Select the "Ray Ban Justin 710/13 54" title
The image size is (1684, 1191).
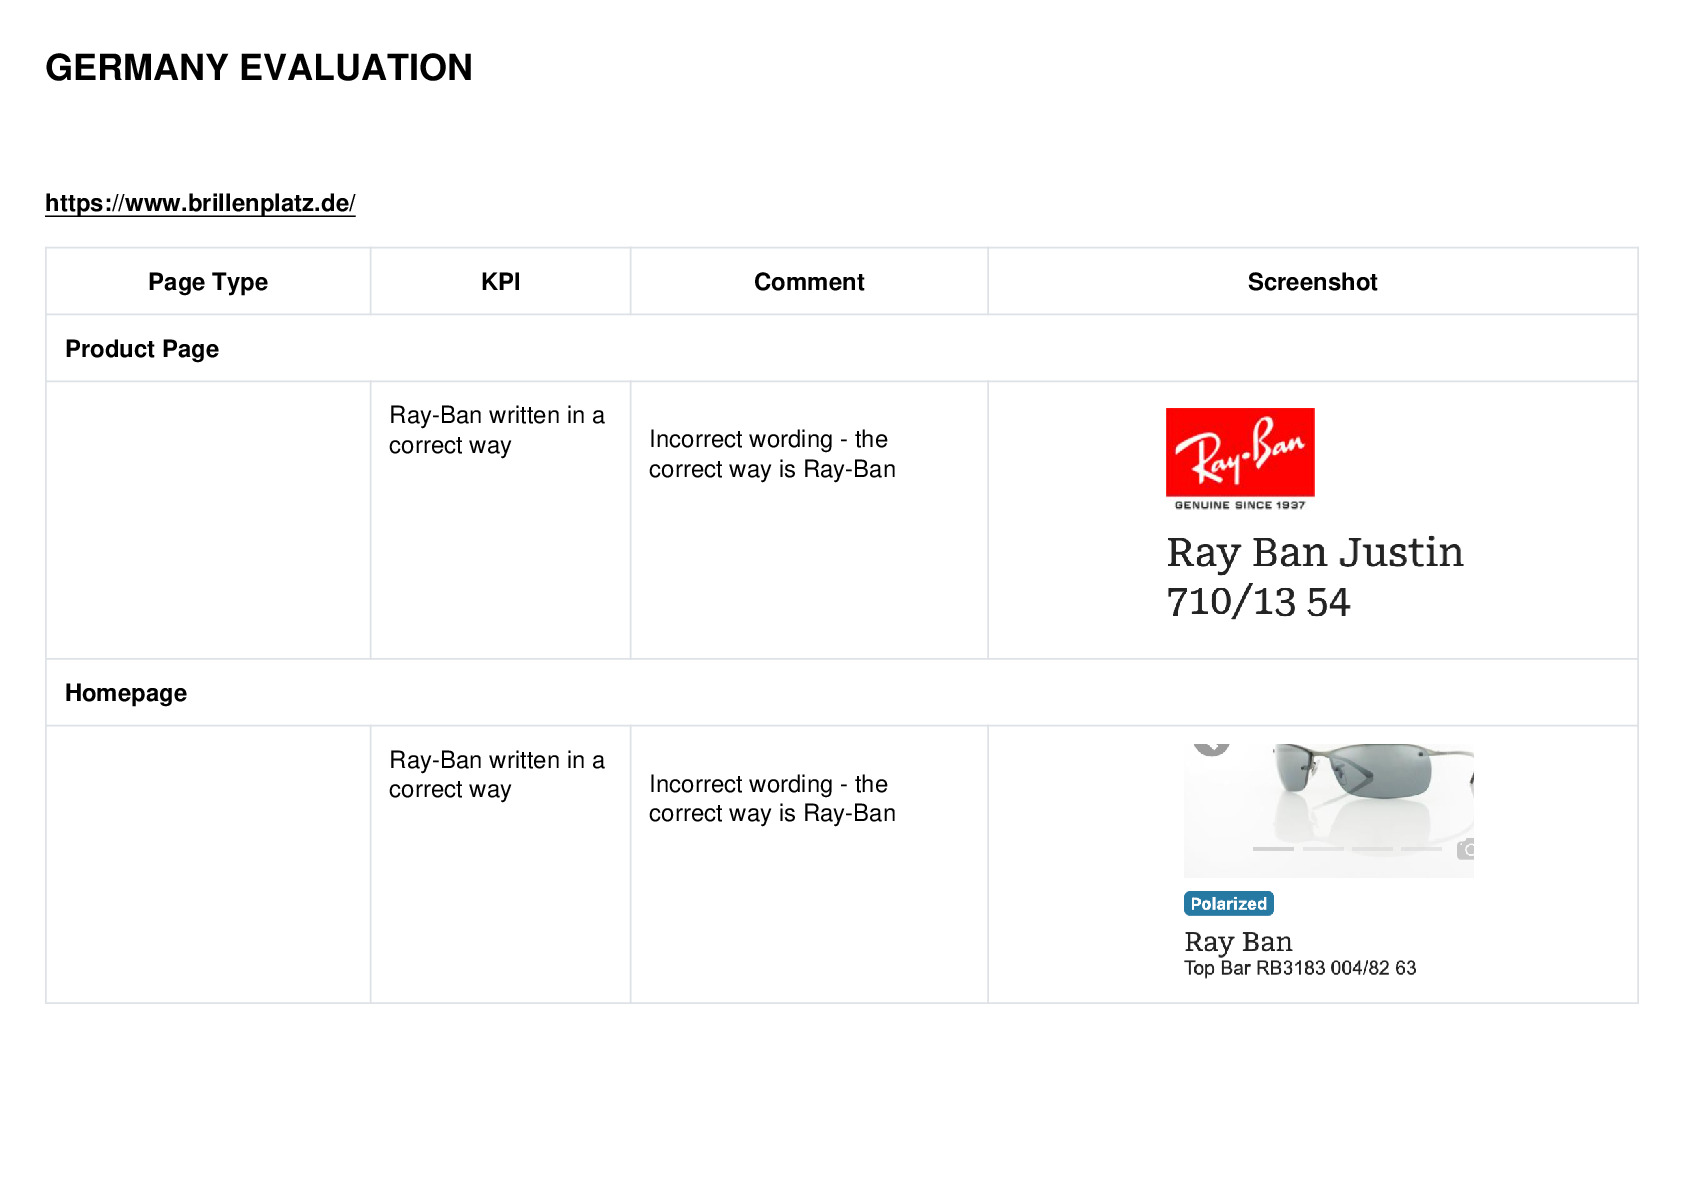1315,577
